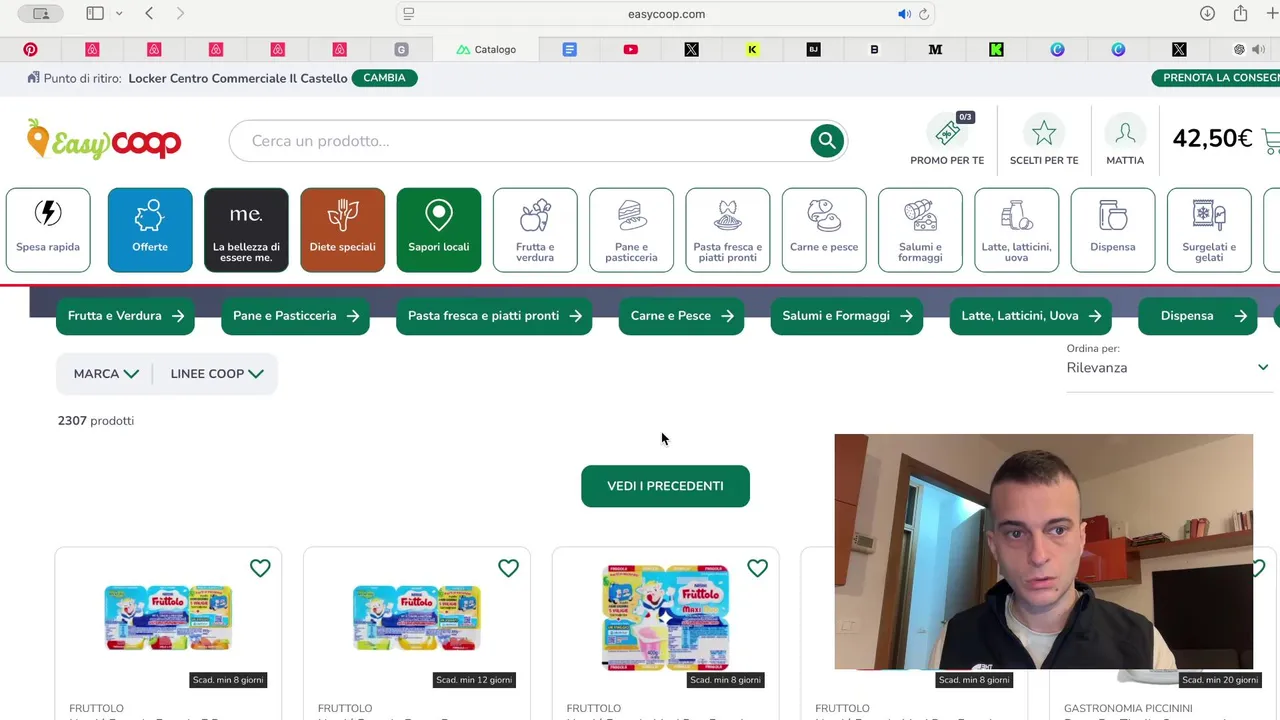Mute the tab audio speaker icon
The height and width of the screenshot is (720, 1280).
(x=904, y=14)
